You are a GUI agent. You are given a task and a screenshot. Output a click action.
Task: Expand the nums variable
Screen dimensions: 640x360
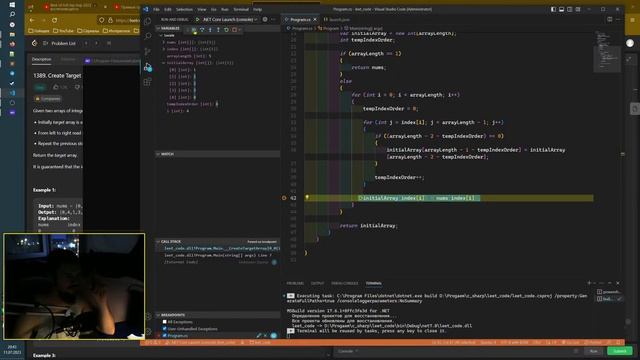coord(164,42)
